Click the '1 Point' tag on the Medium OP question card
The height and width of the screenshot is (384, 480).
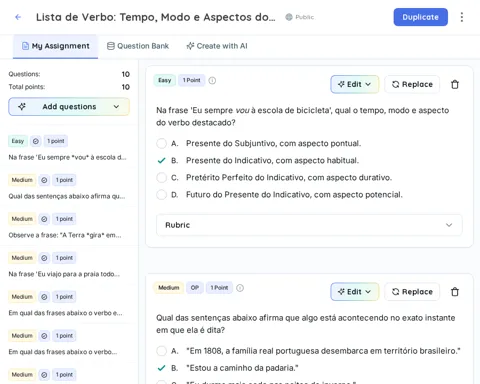pos(219,288)
